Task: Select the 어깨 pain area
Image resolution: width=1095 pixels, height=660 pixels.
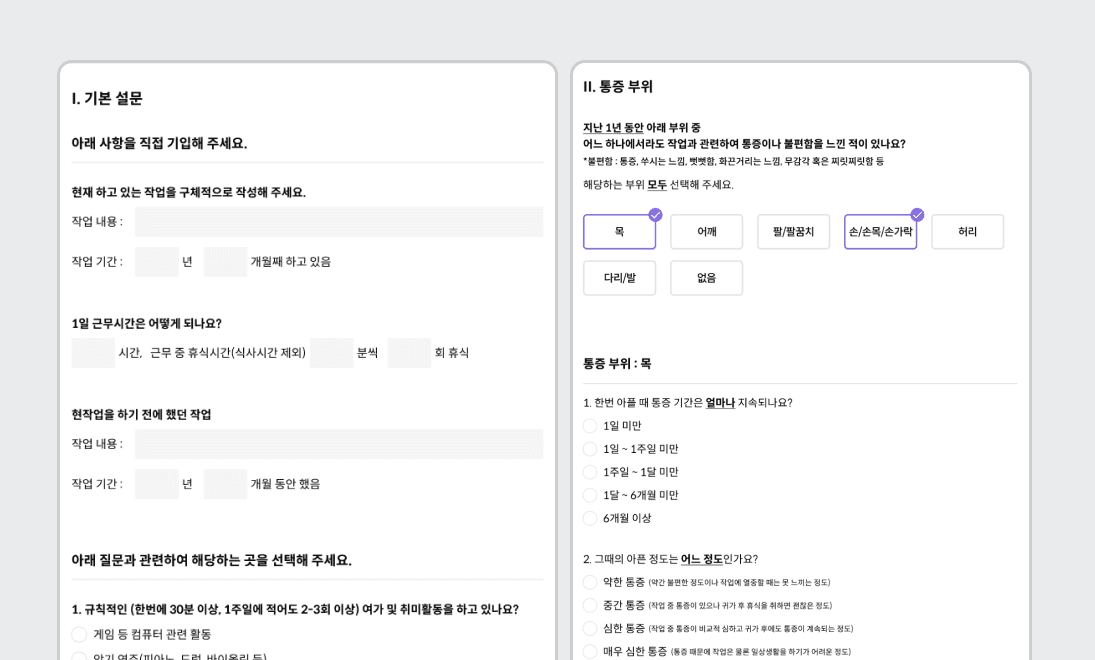Action: click(x=706, y=231)
